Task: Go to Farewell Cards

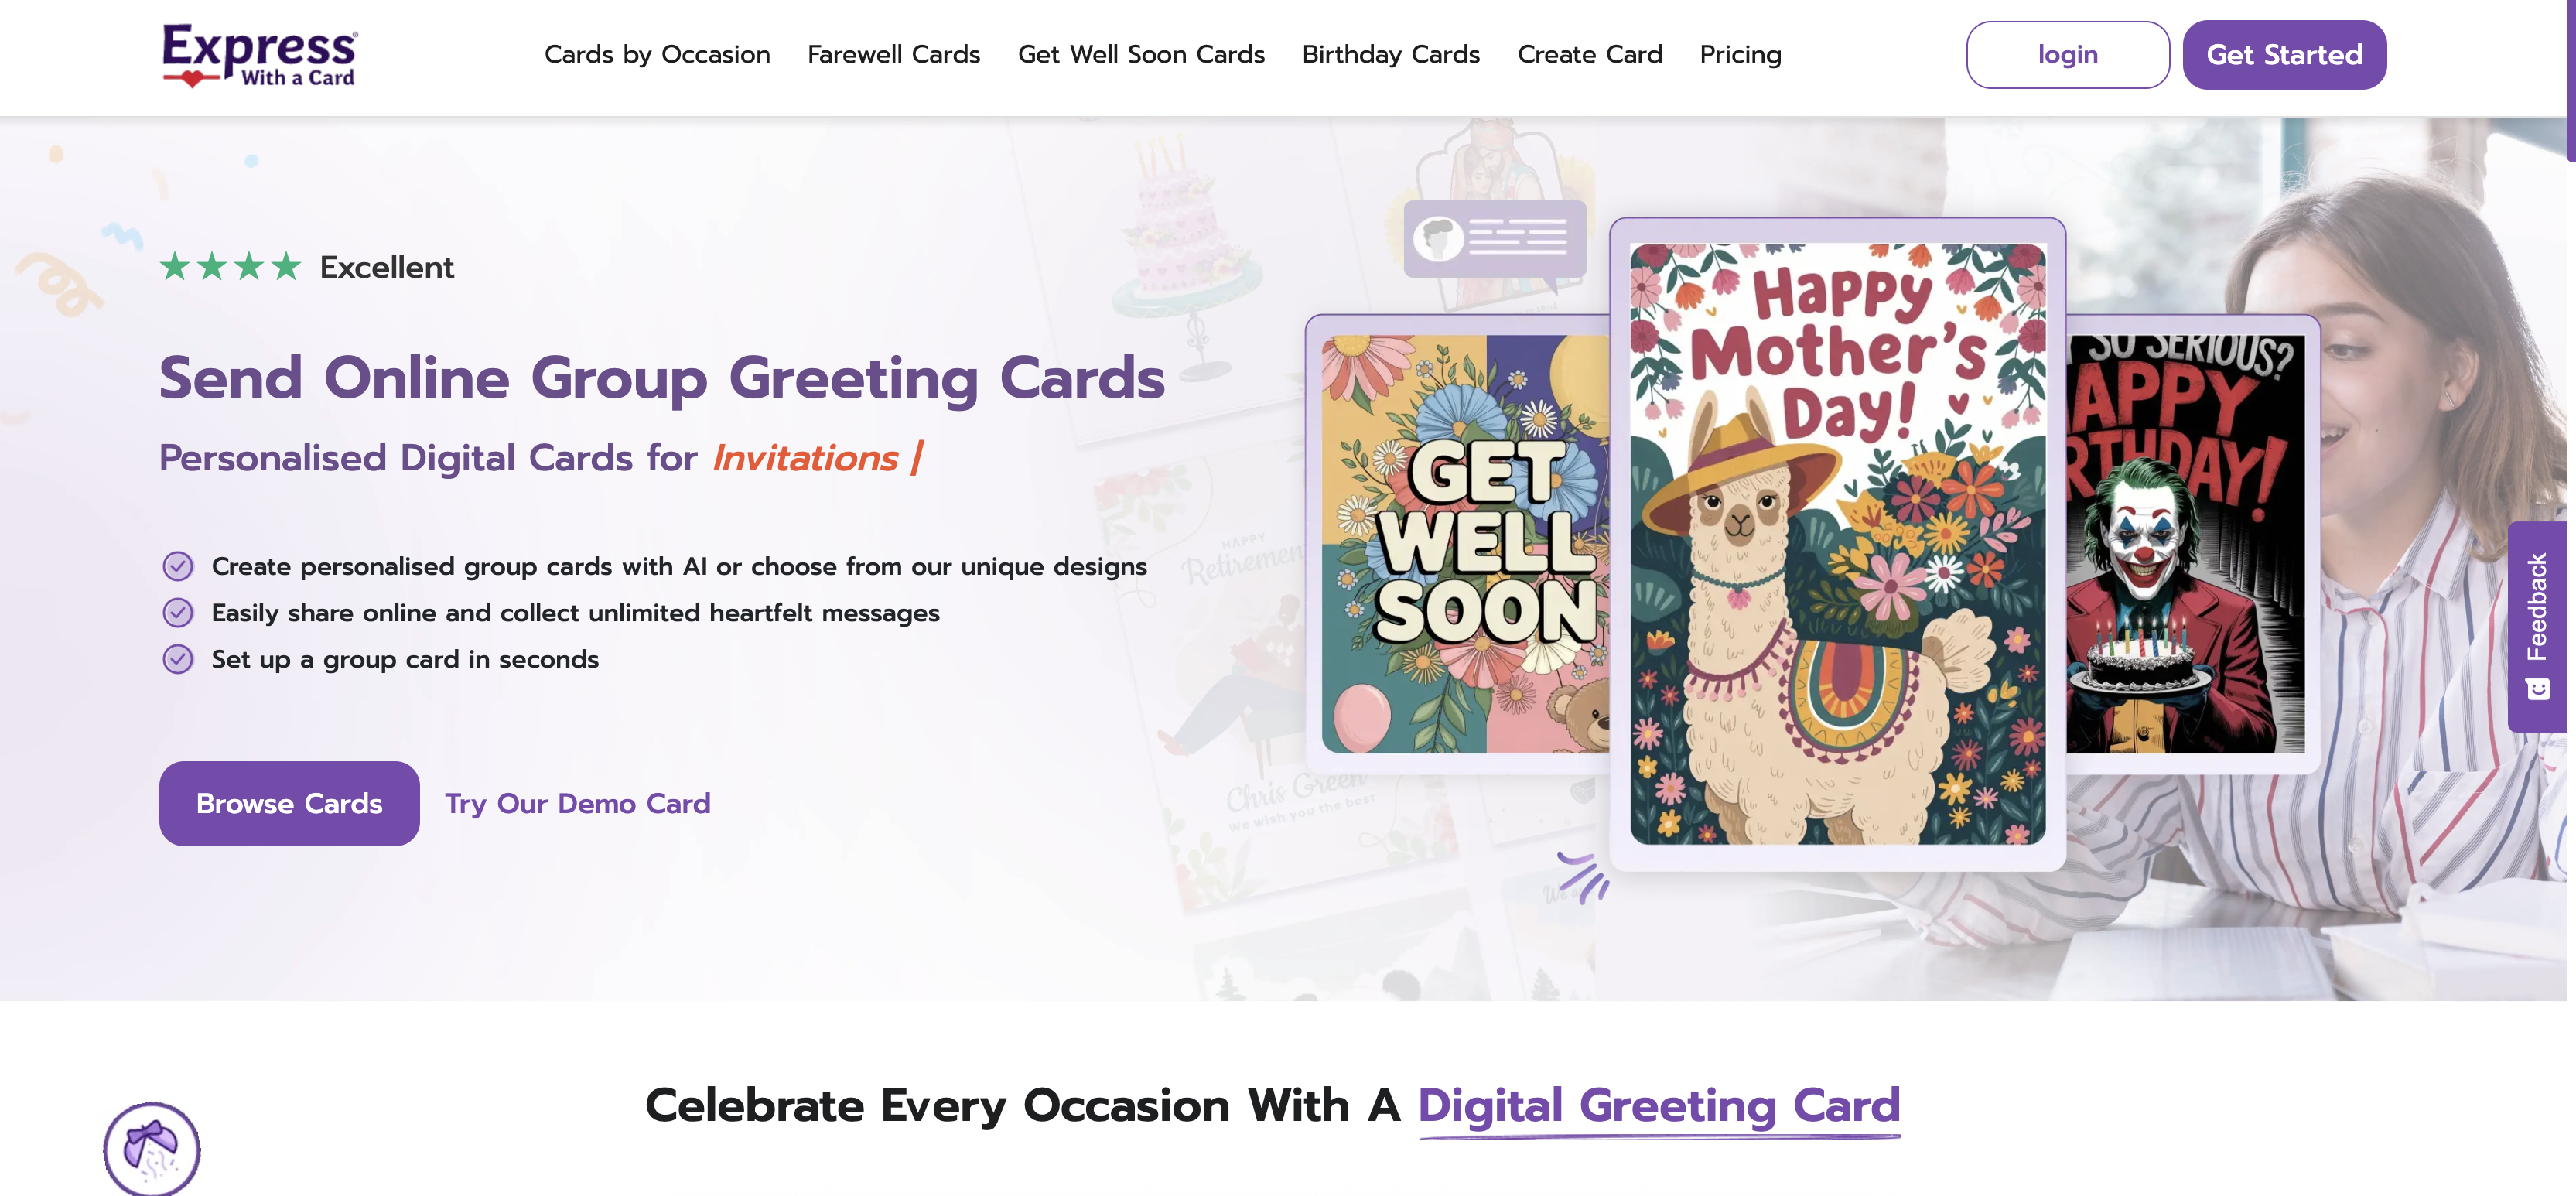Action: coord(893,55)
